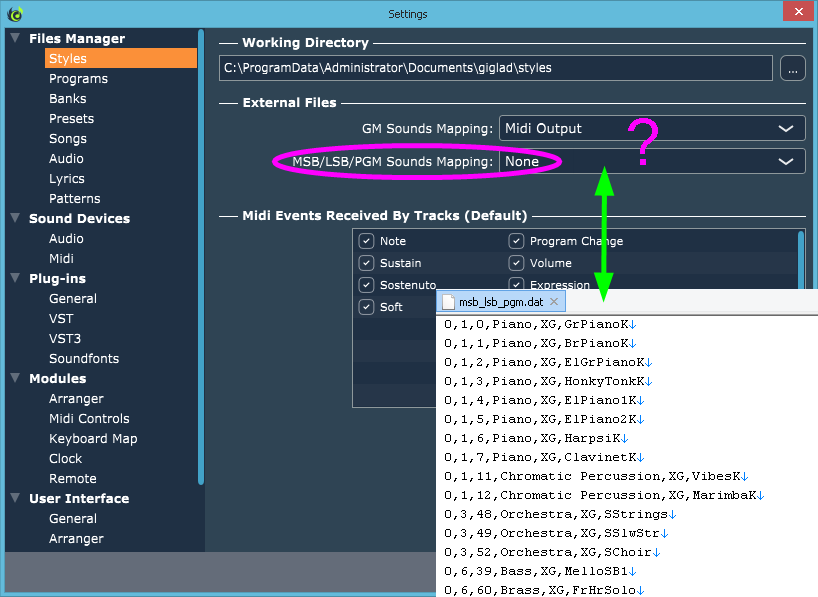Open Soundfonts settings
The height and width of the screenshot is (597, 818).
84,359
